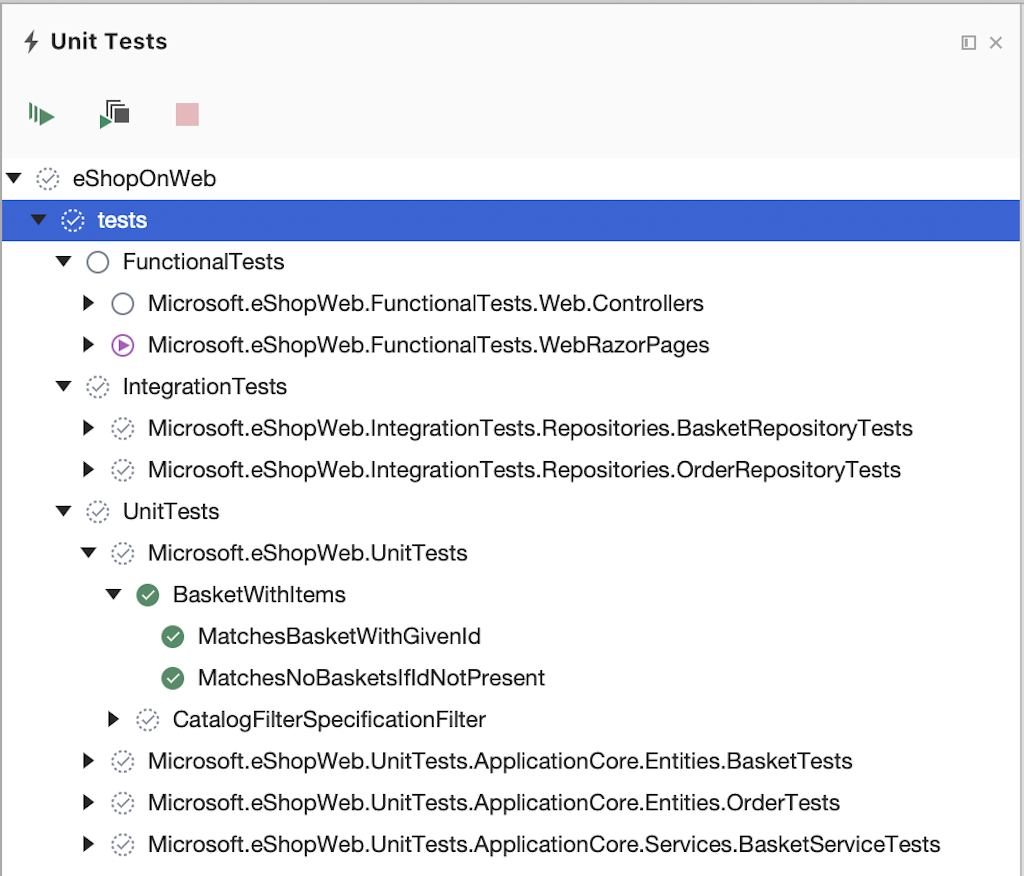Click the Unit Tests lightning bolt icon

[x=31, y=42]
